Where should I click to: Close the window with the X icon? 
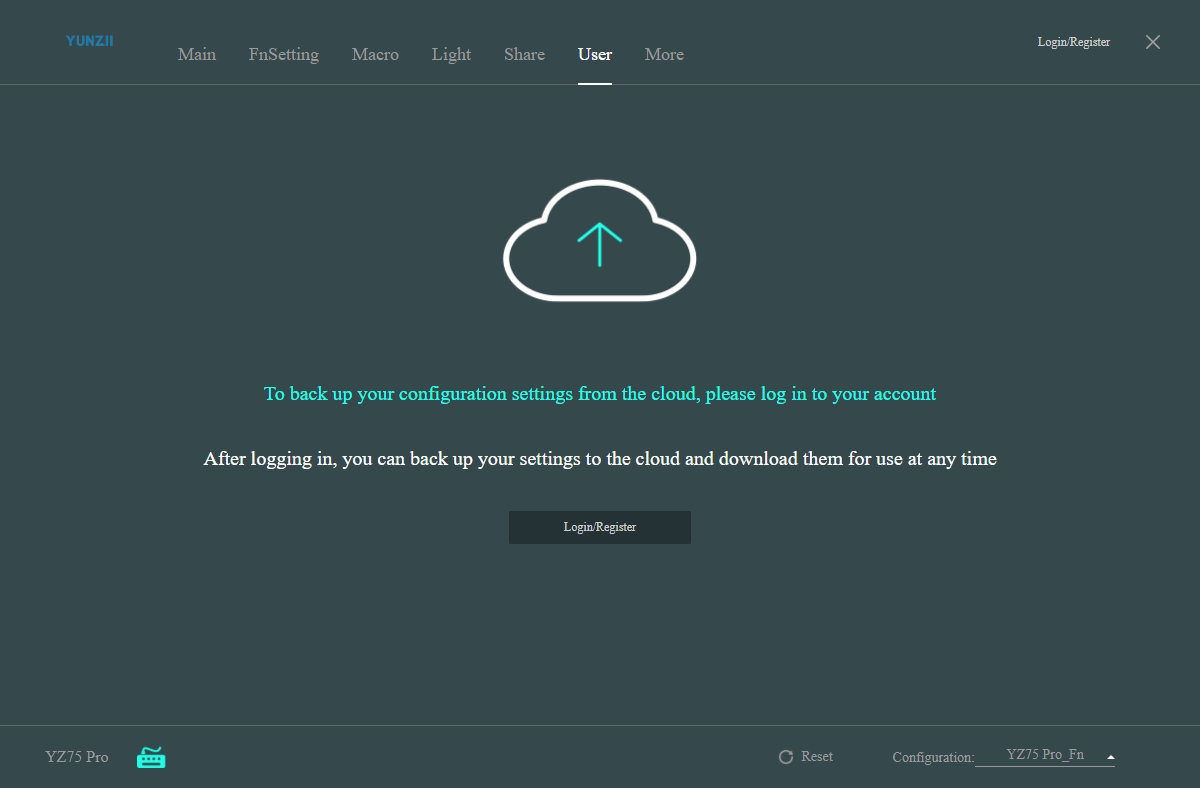click(1153, 42)
